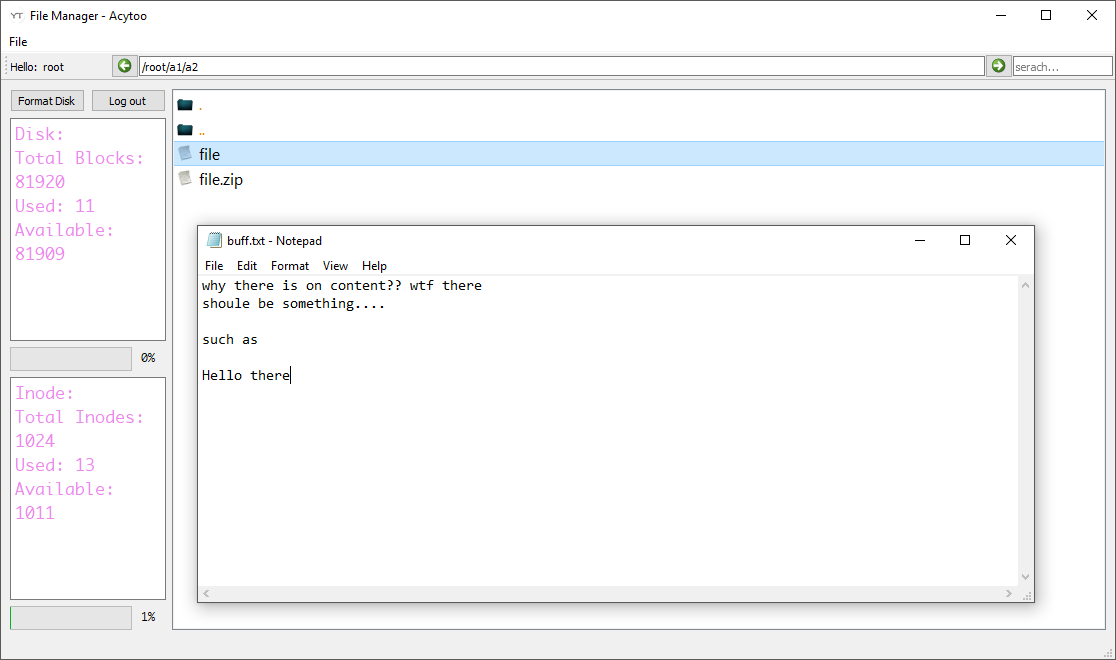Click the Notepad icon on buff.txt title bar
This screenshot has height=660, width=1116.
(214, 240)
